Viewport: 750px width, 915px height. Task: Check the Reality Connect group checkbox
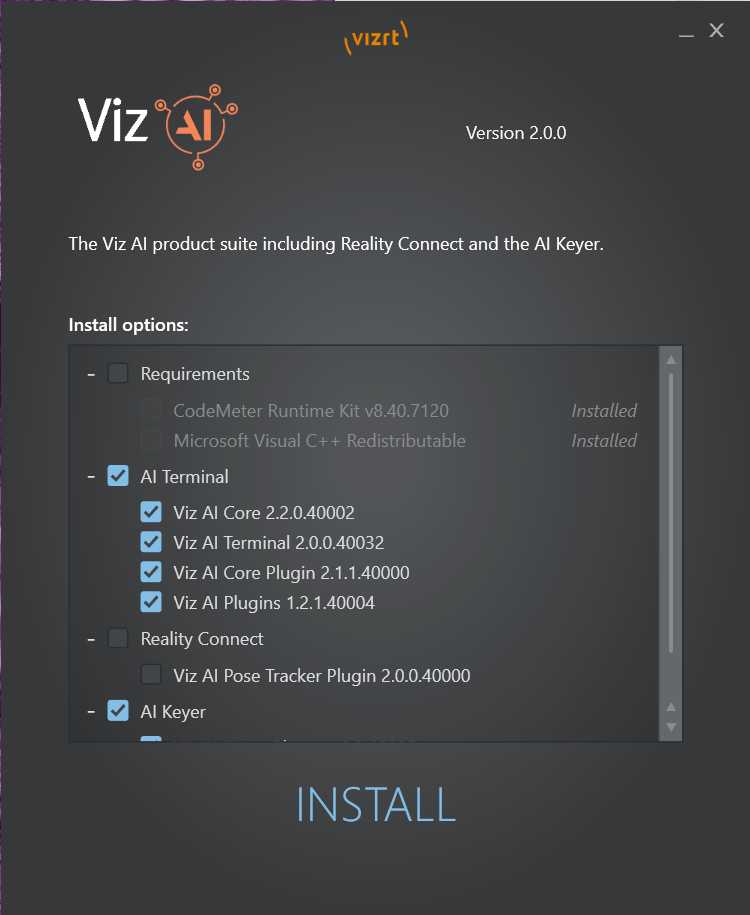click(118, 638)
